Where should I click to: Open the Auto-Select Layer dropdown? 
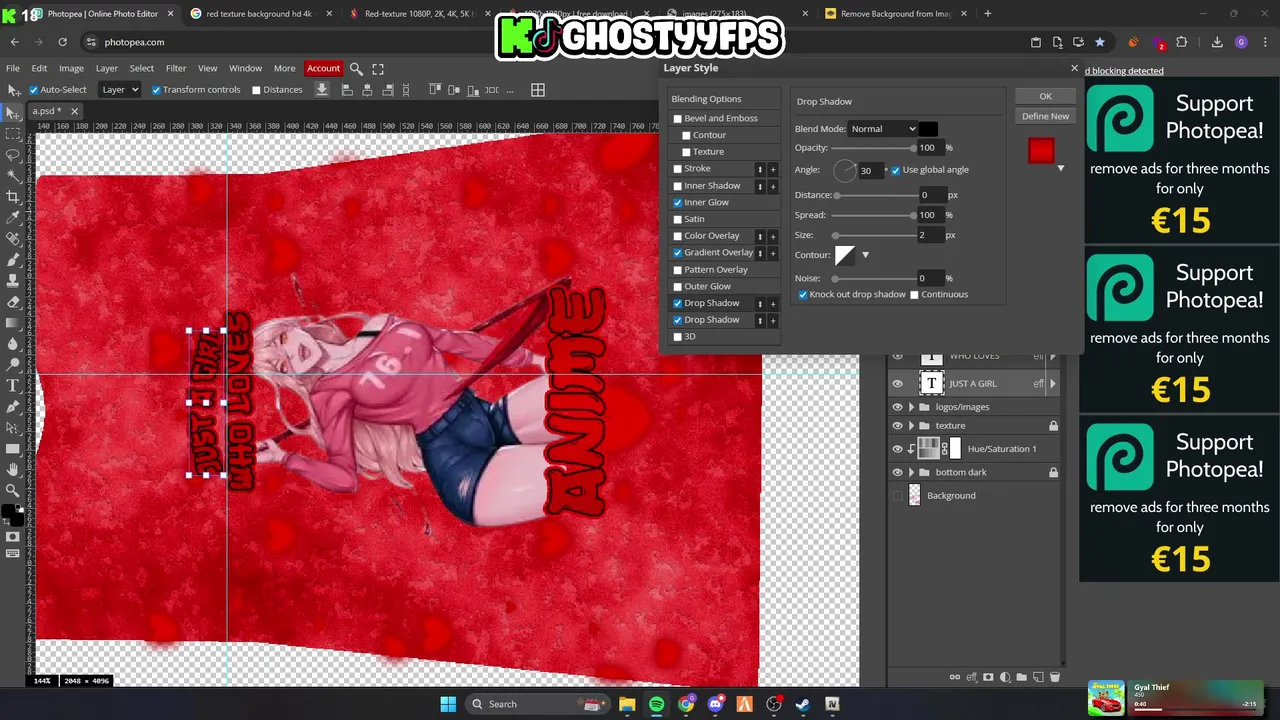(120, 90)
